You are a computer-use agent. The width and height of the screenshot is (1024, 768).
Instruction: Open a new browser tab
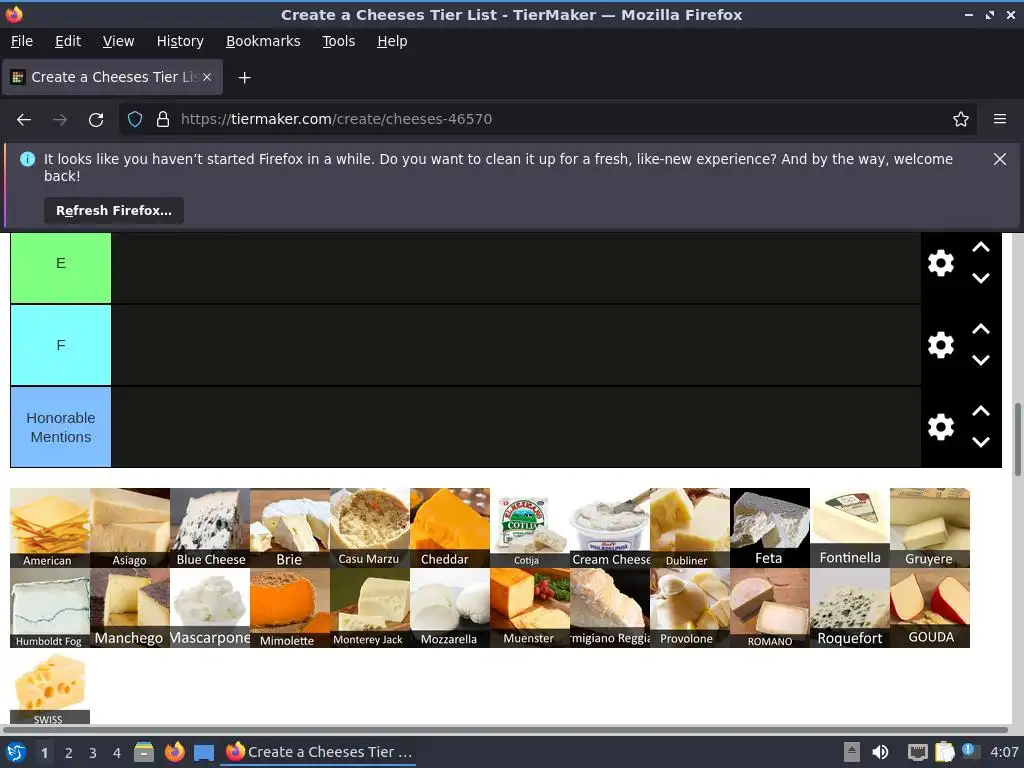244,78
